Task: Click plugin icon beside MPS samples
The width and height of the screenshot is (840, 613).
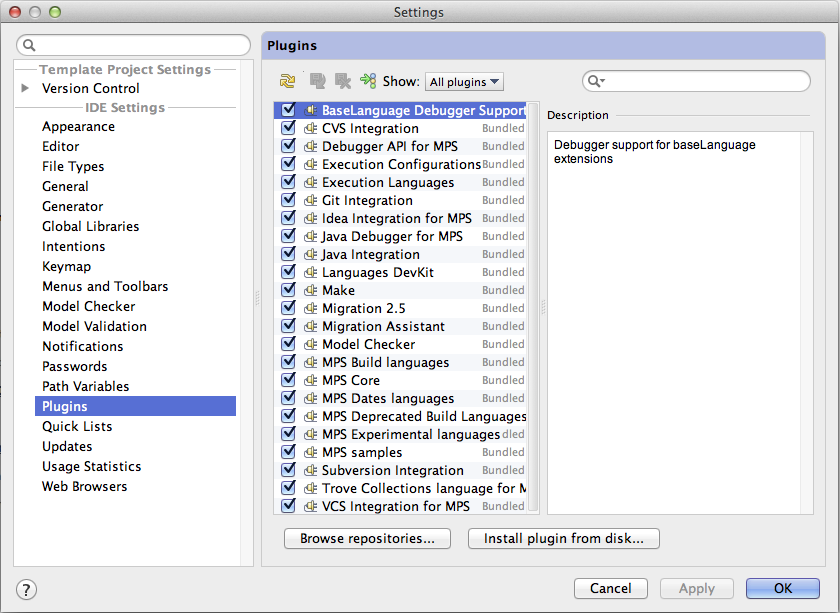Action: [x=311, y=453]
